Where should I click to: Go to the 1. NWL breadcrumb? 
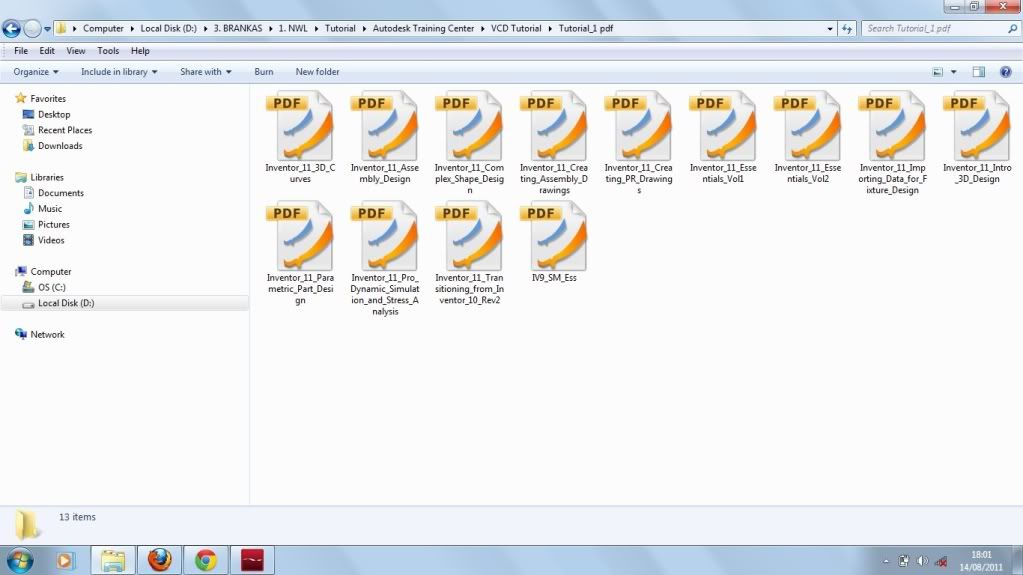click(x=293, y=29)
